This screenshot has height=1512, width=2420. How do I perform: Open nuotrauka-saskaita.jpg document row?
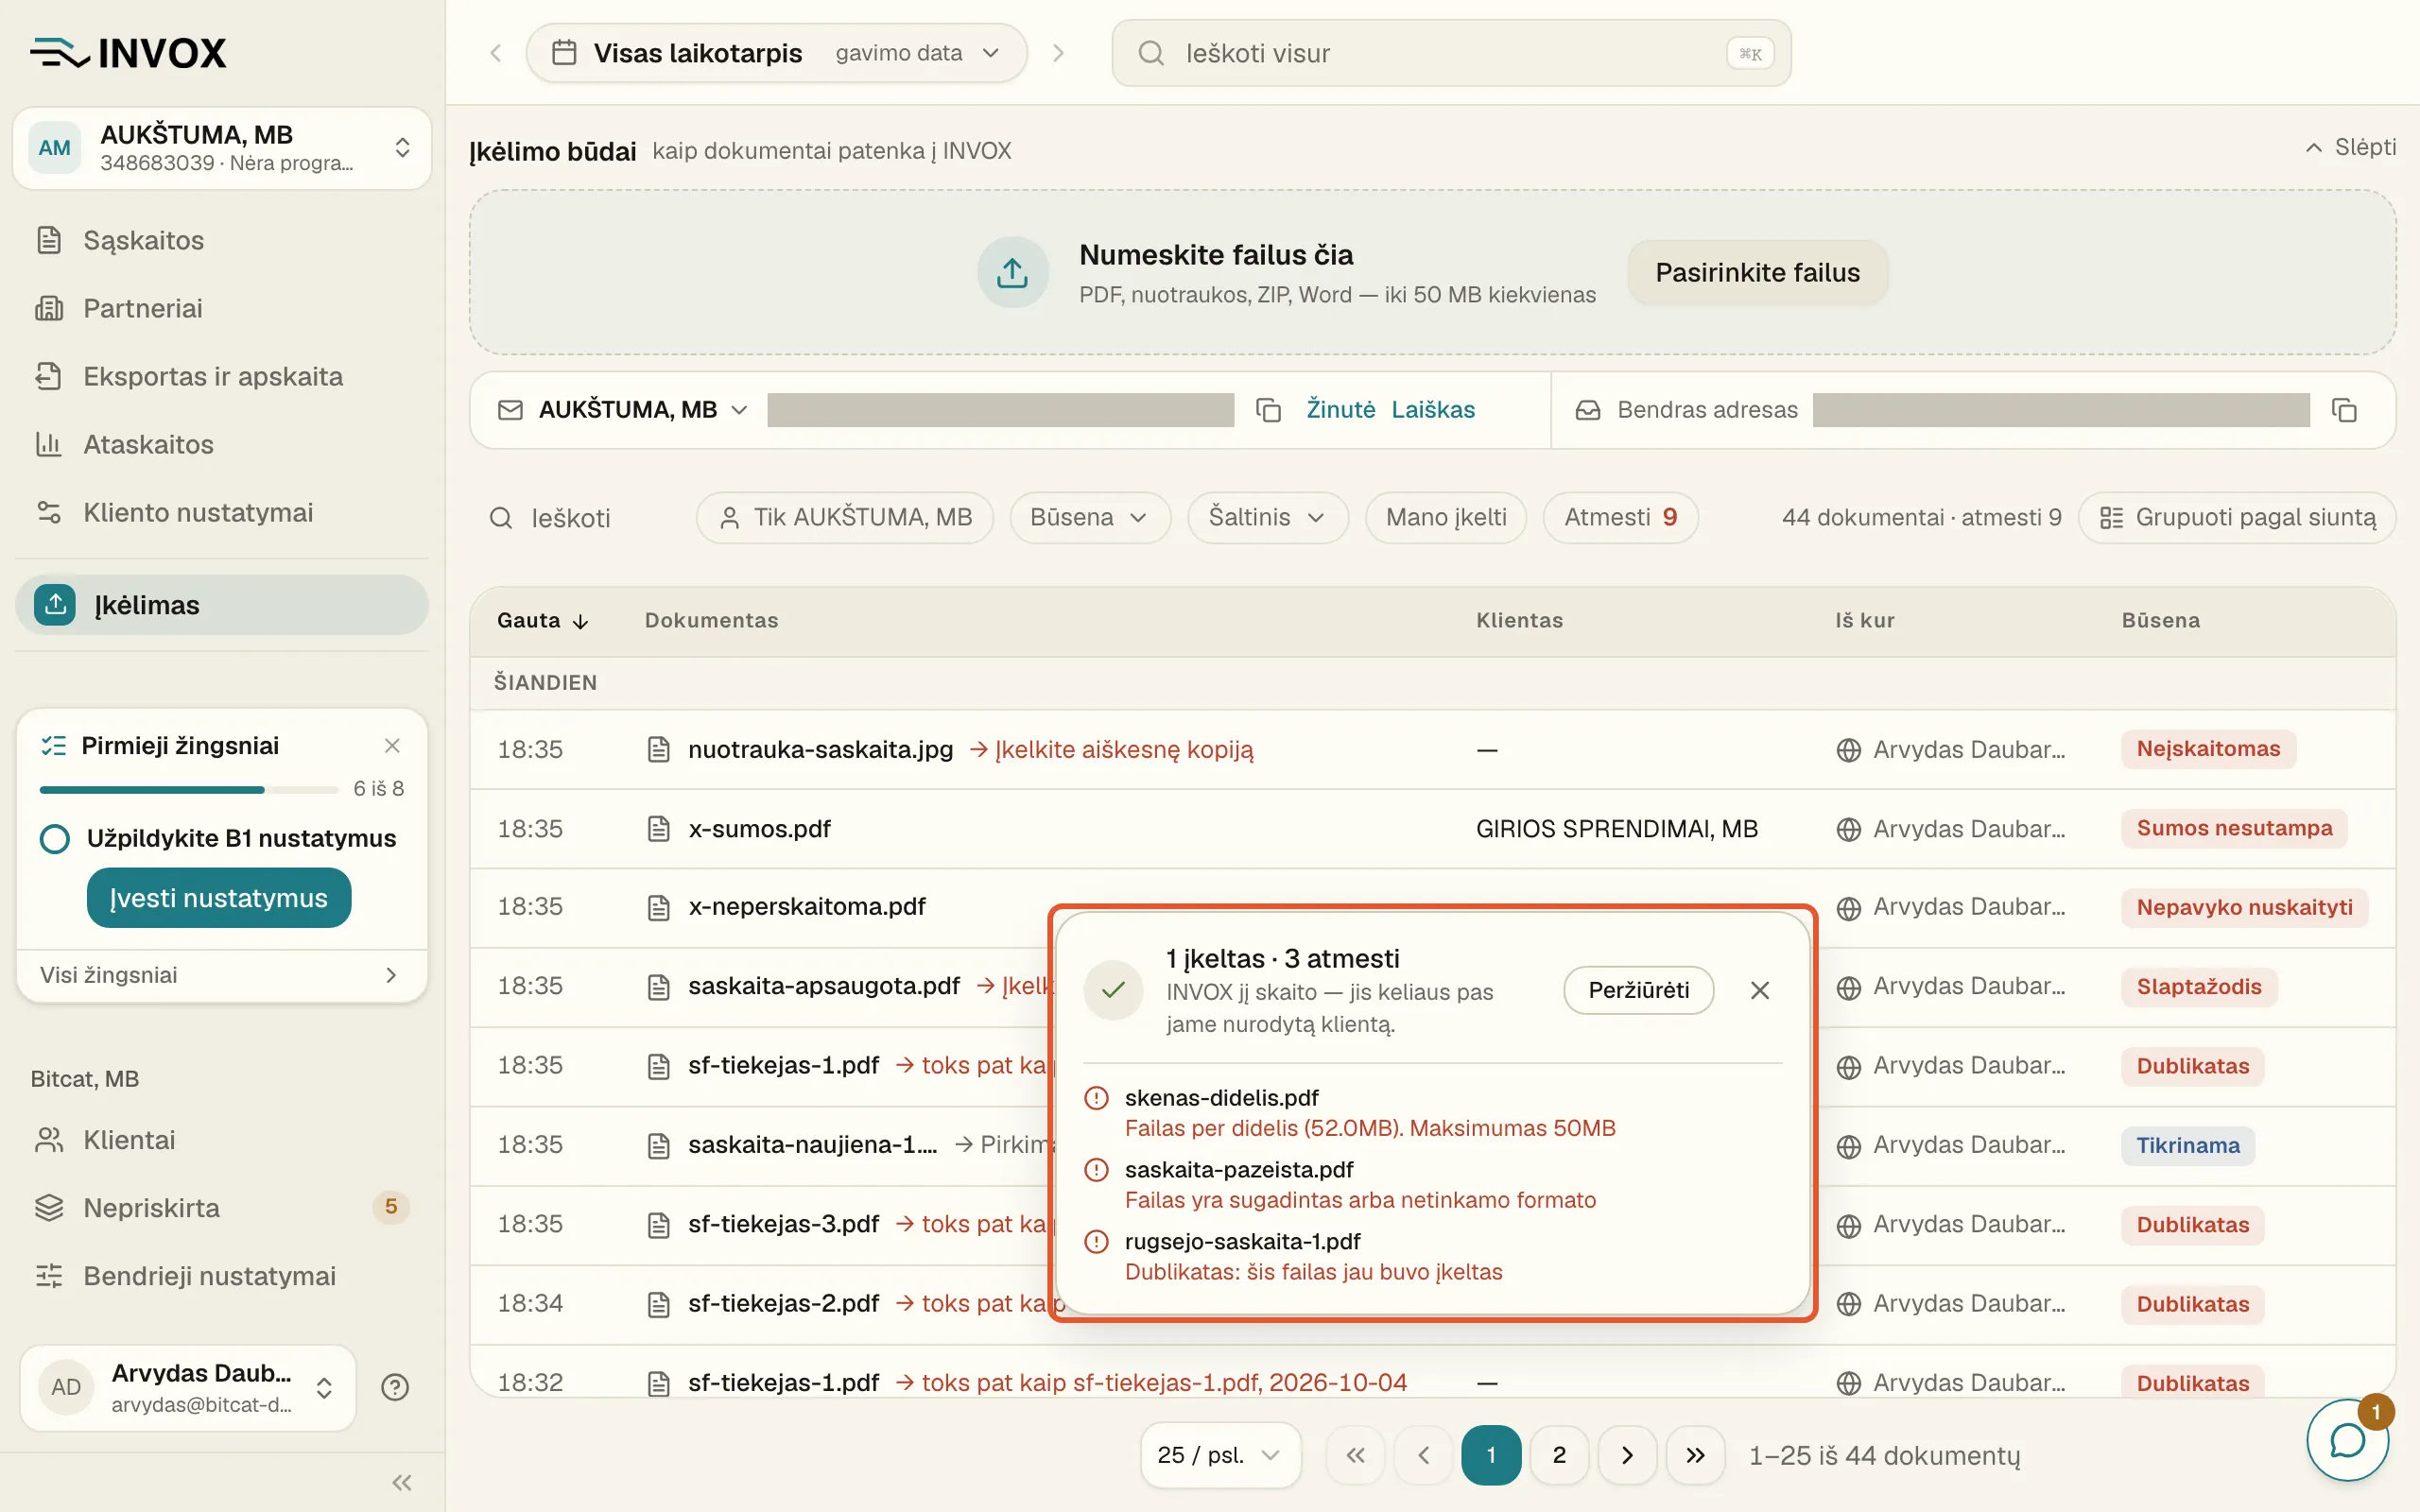click(x=1432, y=749)
